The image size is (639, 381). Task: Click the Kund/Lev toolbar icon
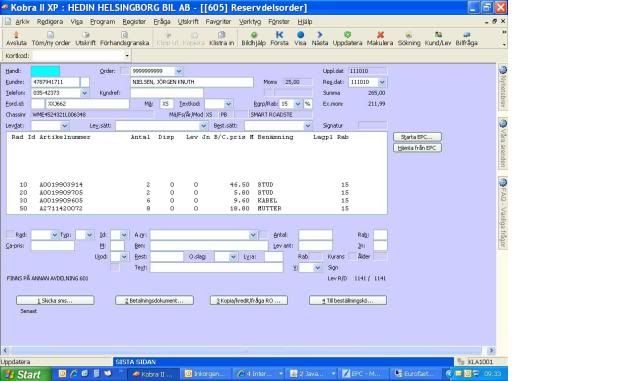pos(438,38)
